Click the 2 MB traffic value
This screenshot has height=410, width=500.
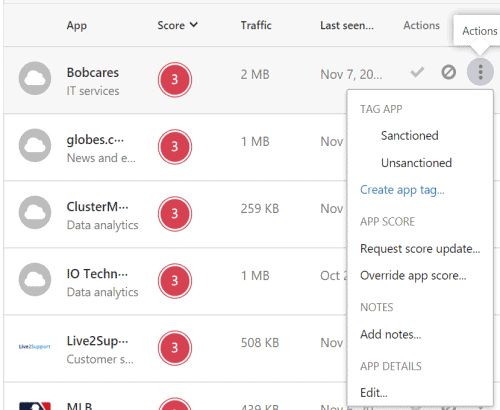pyautogui.click(x=255, y=75)
